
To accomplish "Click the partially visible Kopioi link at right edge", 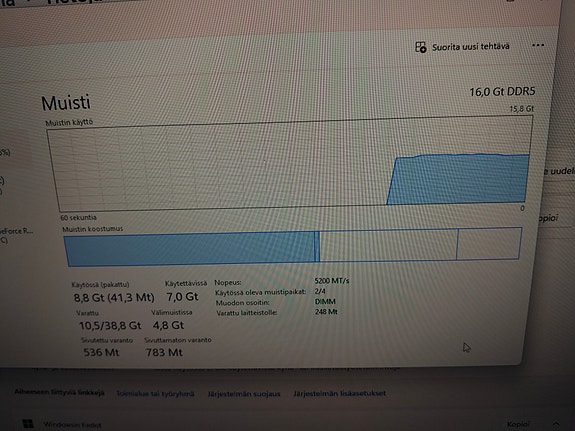I will 549,218.
